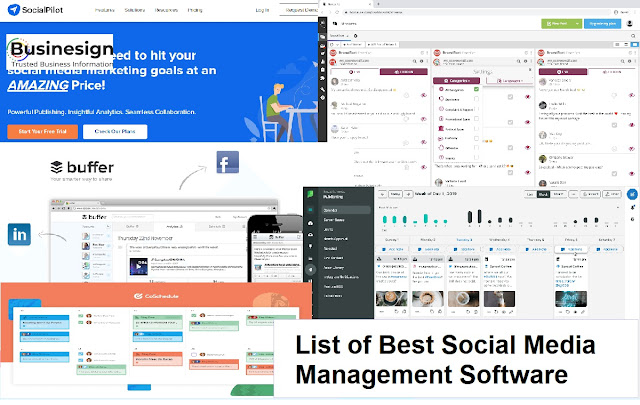Collapse the post volume chart chevron

(x=618, y=207)
